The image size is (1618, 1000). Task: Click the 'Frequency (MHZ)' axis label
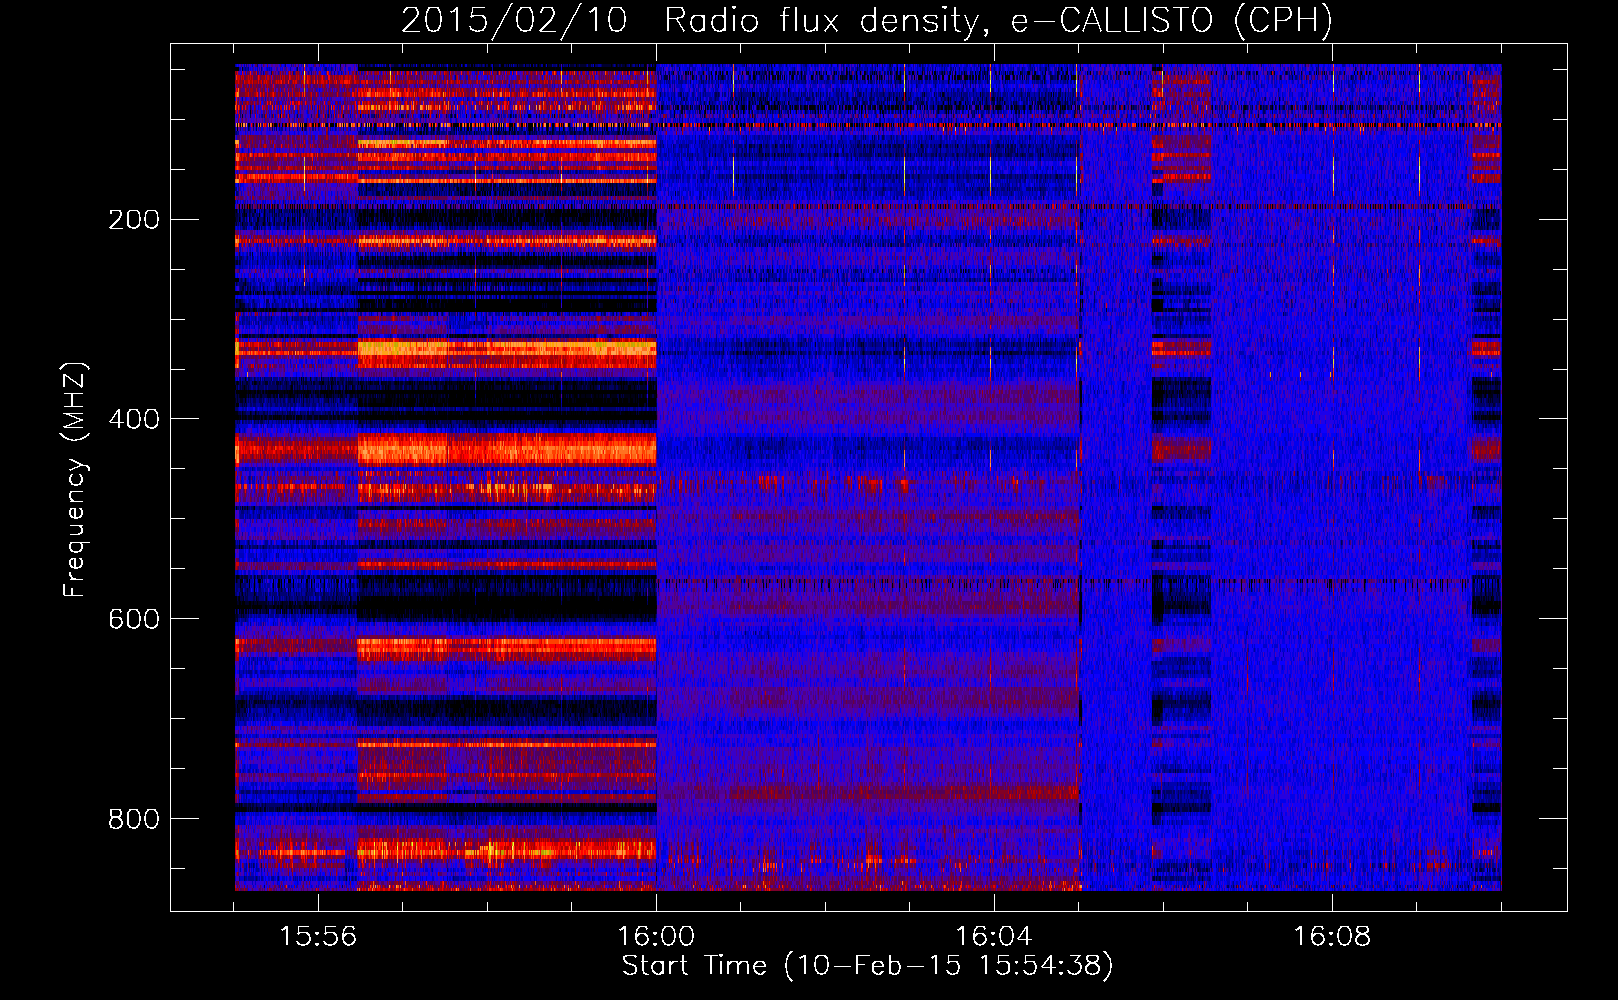point(75,479)
